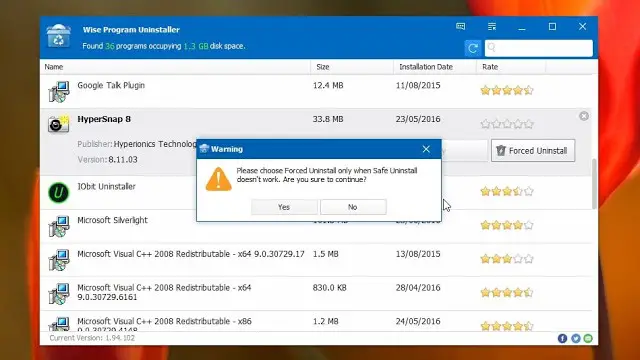Screen dimensions: 640x360
Task: Cancel the warning with No
Action: 353,207
